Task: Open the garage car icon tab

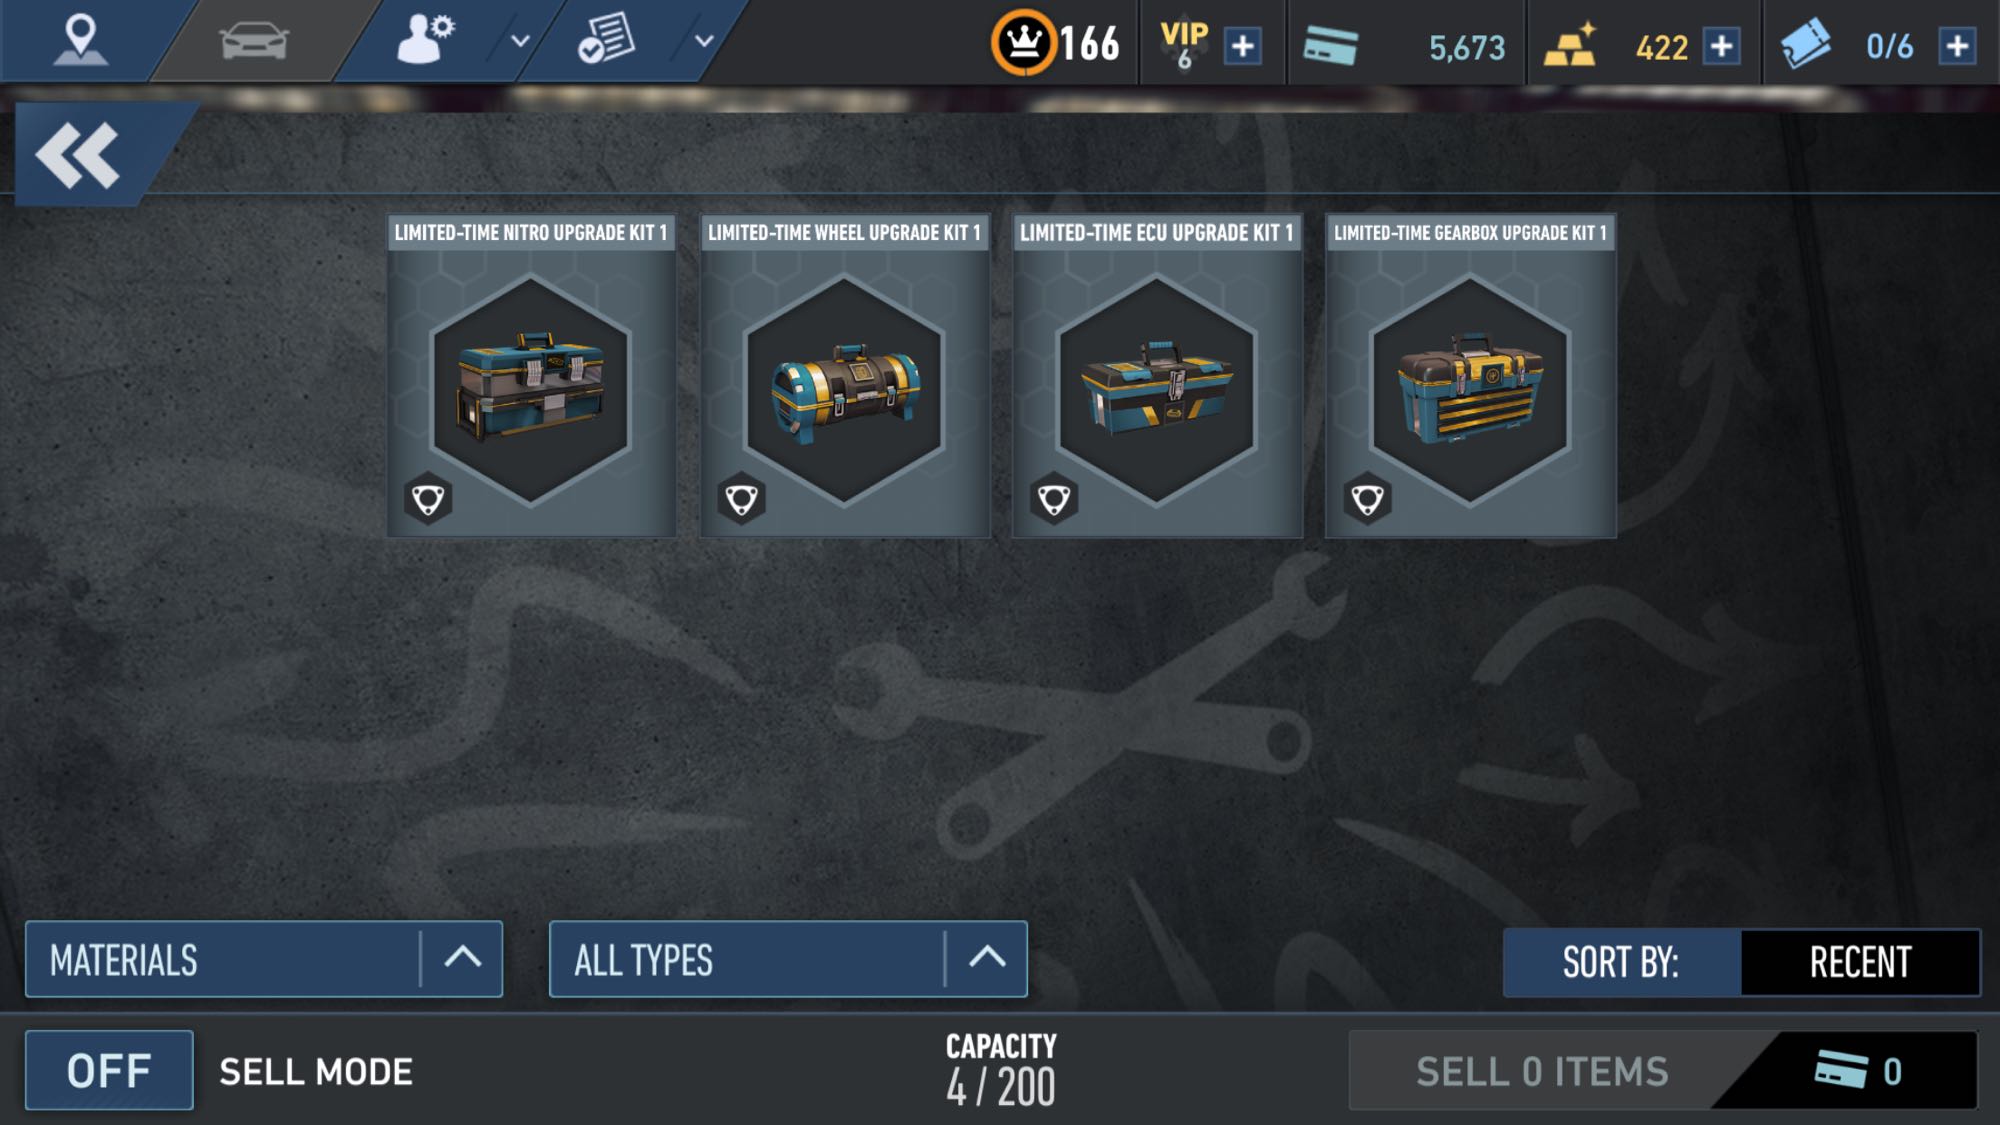Action: [254, 42]
